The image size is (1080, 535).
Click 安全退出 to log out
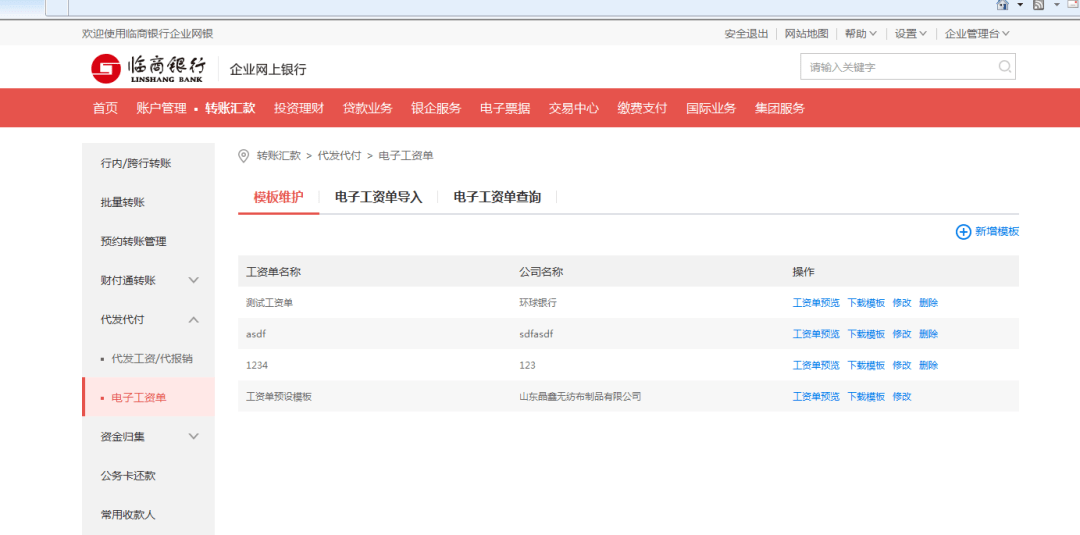click(746, 34)
